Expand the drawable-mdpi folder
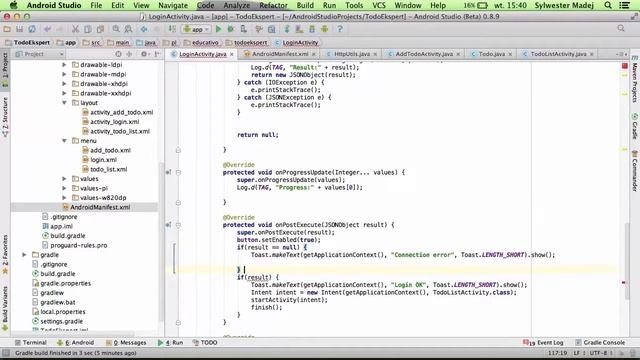 coord(64,74)
